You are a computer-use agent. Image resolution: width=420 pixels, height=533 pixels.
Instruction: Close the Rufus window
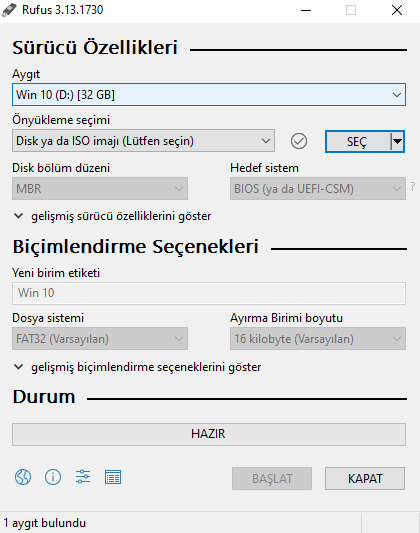click(x=397, y=10)
